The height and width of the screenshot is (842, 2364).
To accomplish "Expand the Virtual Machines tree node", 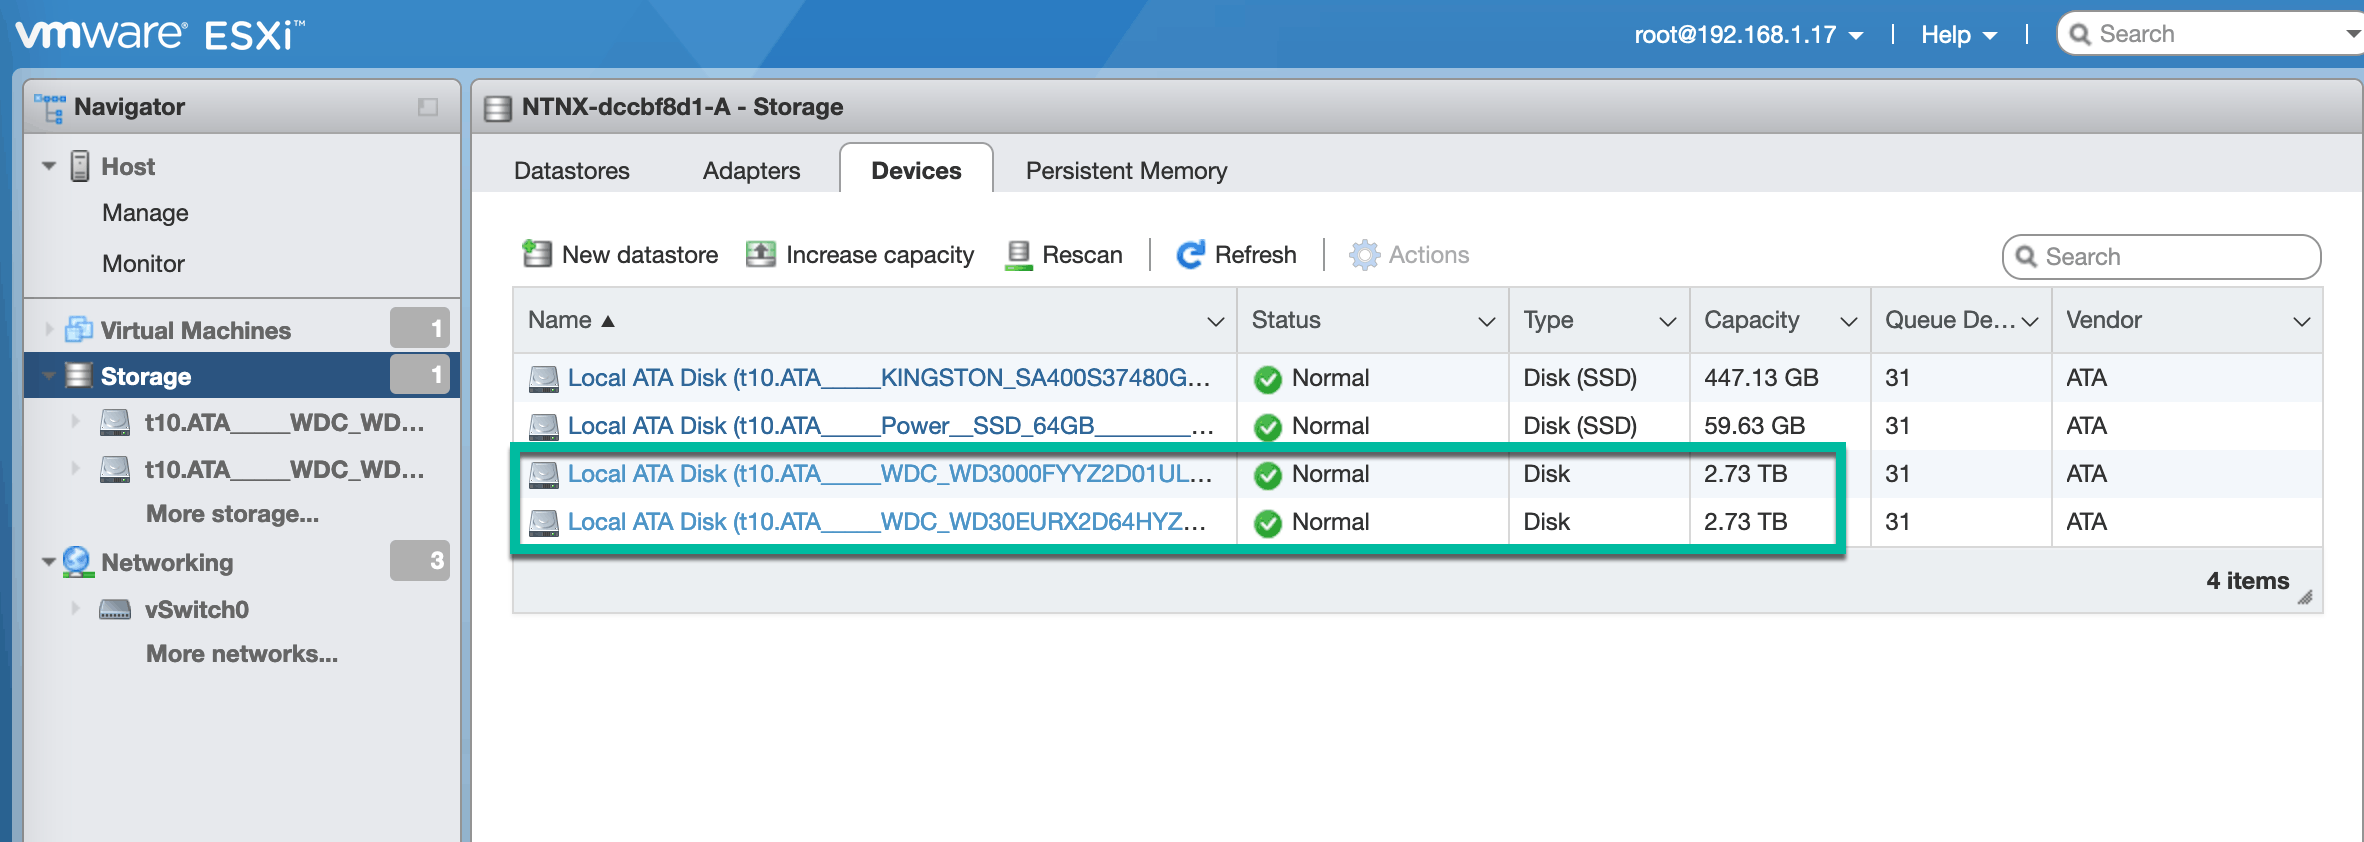I will (x=48, y=329).
